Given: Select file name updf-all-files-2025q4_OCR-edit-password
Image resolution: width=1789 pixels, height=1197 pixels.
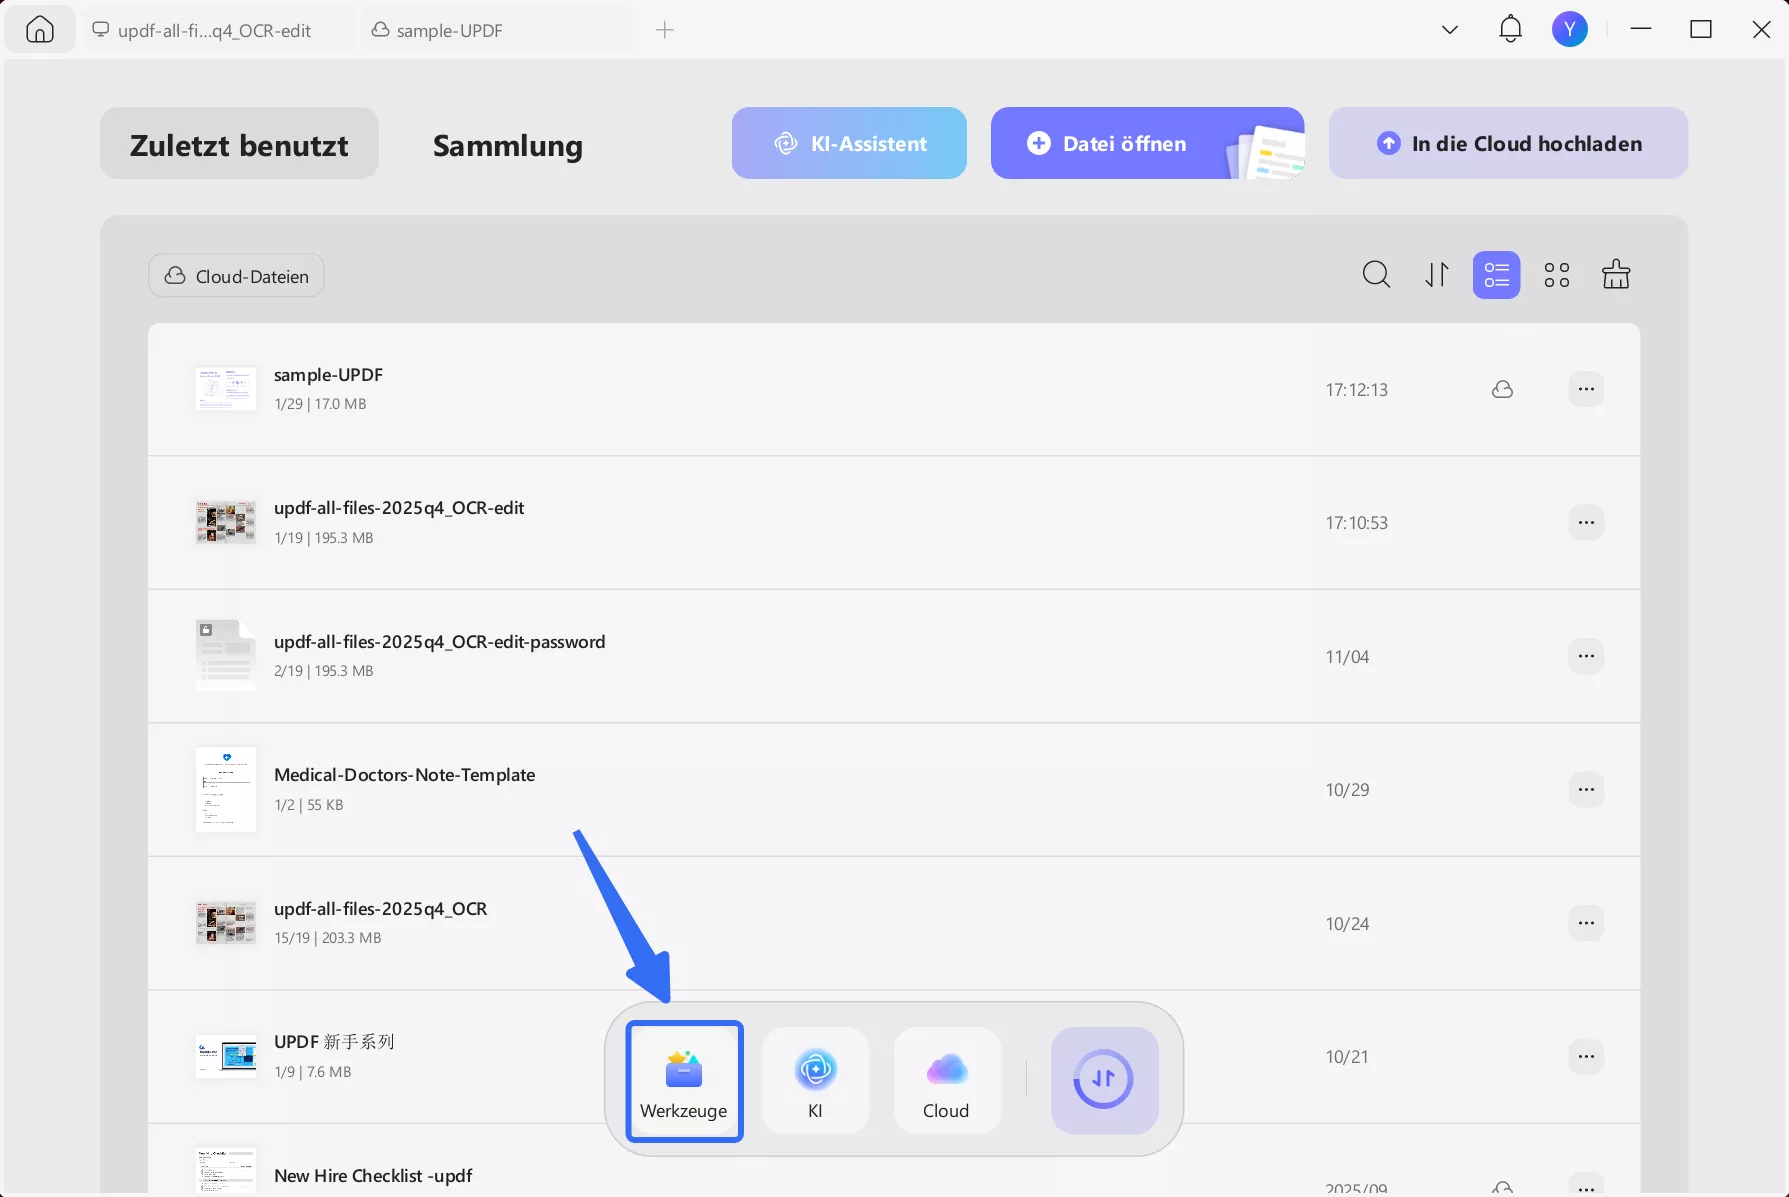Looking at the screenshot, I should [440, 642].
